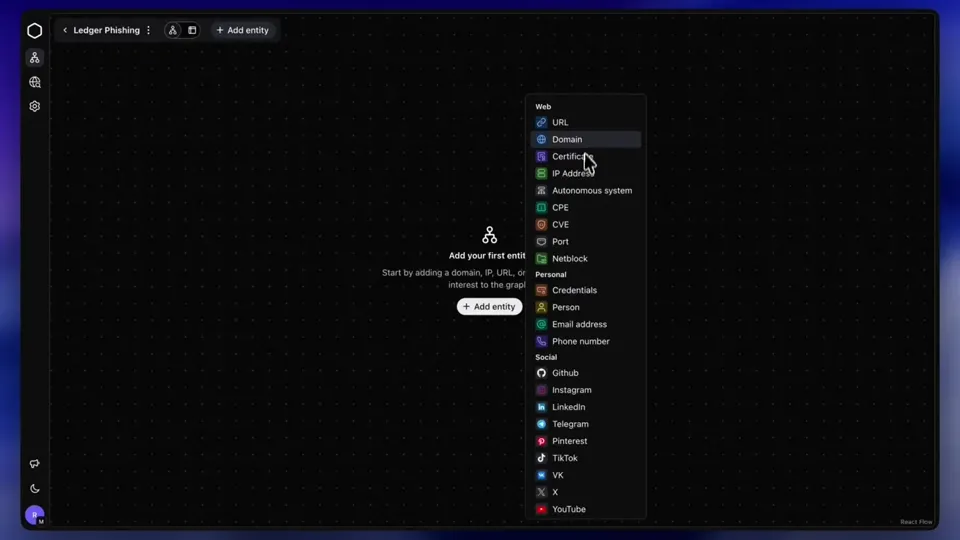960x540 pixels.
Task: Pick Person under Personal
Action: pos(586,307)
